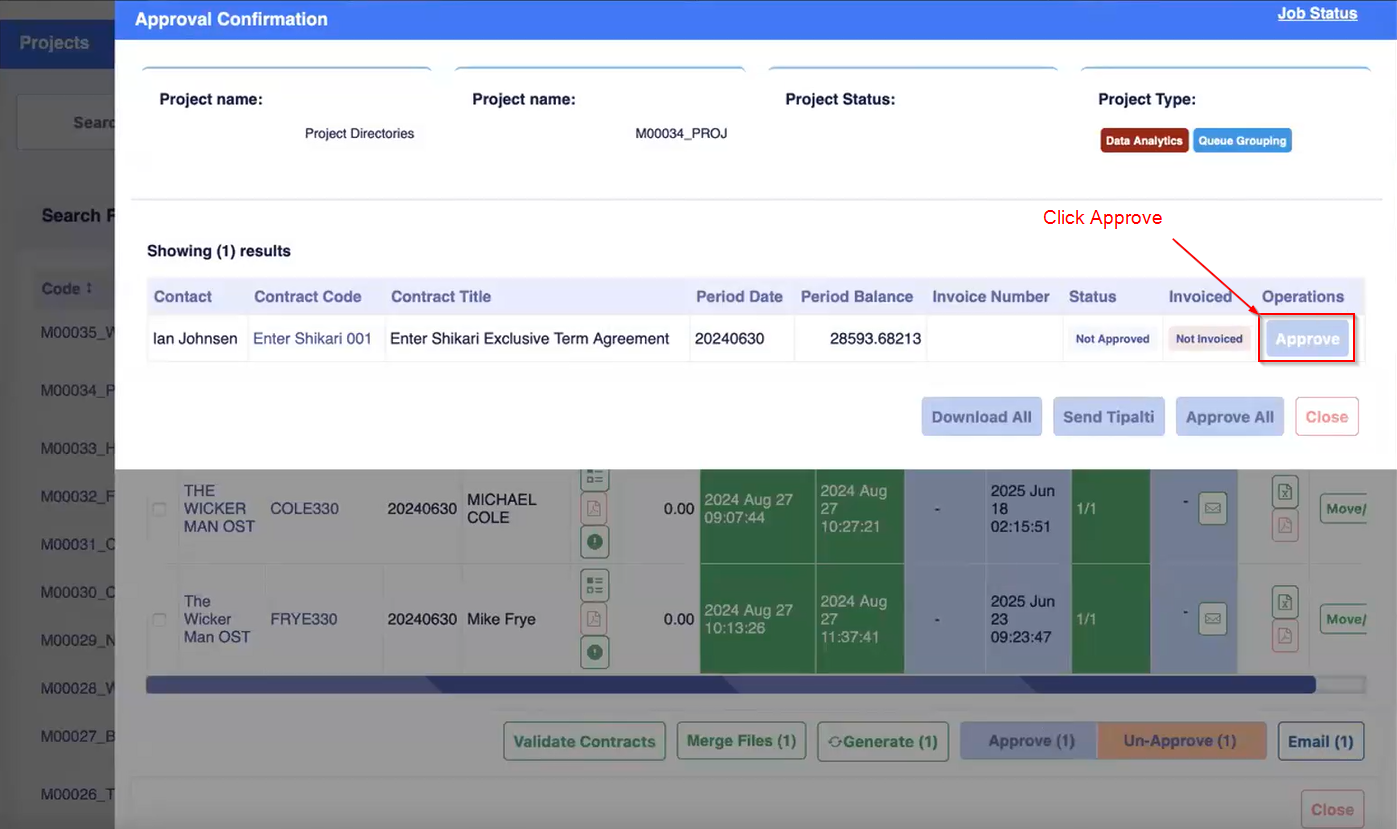1397x829 pixels.
Task: Open the Enter Shikari 001 contract link
Action: point(312,339)
